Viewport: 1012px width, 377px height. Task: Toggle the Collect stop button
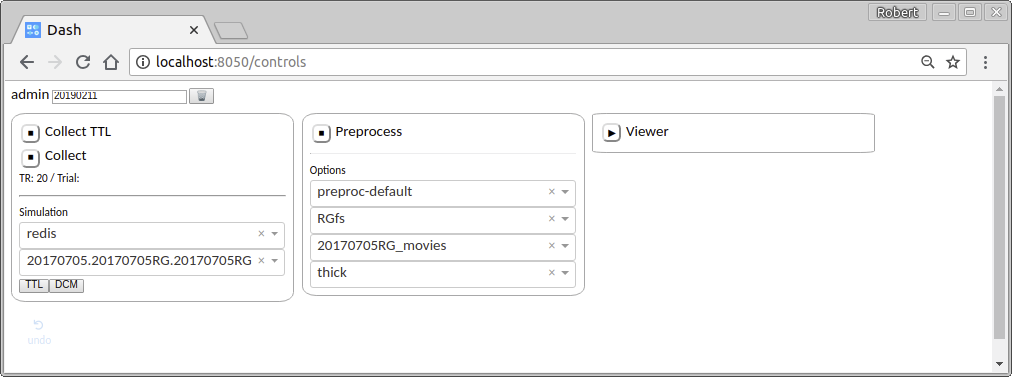click(30, 158)
